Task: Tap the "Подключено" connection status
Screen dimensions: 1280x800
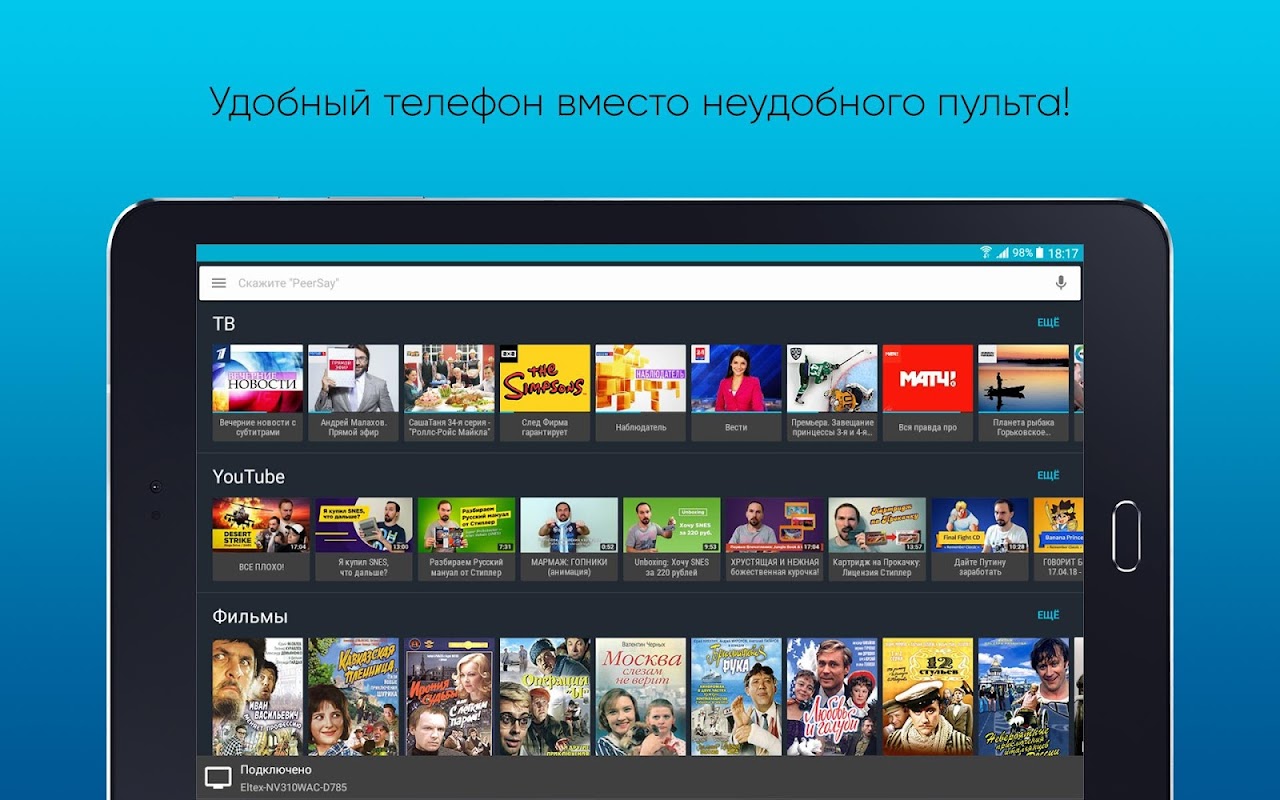Action: [276, 770]
